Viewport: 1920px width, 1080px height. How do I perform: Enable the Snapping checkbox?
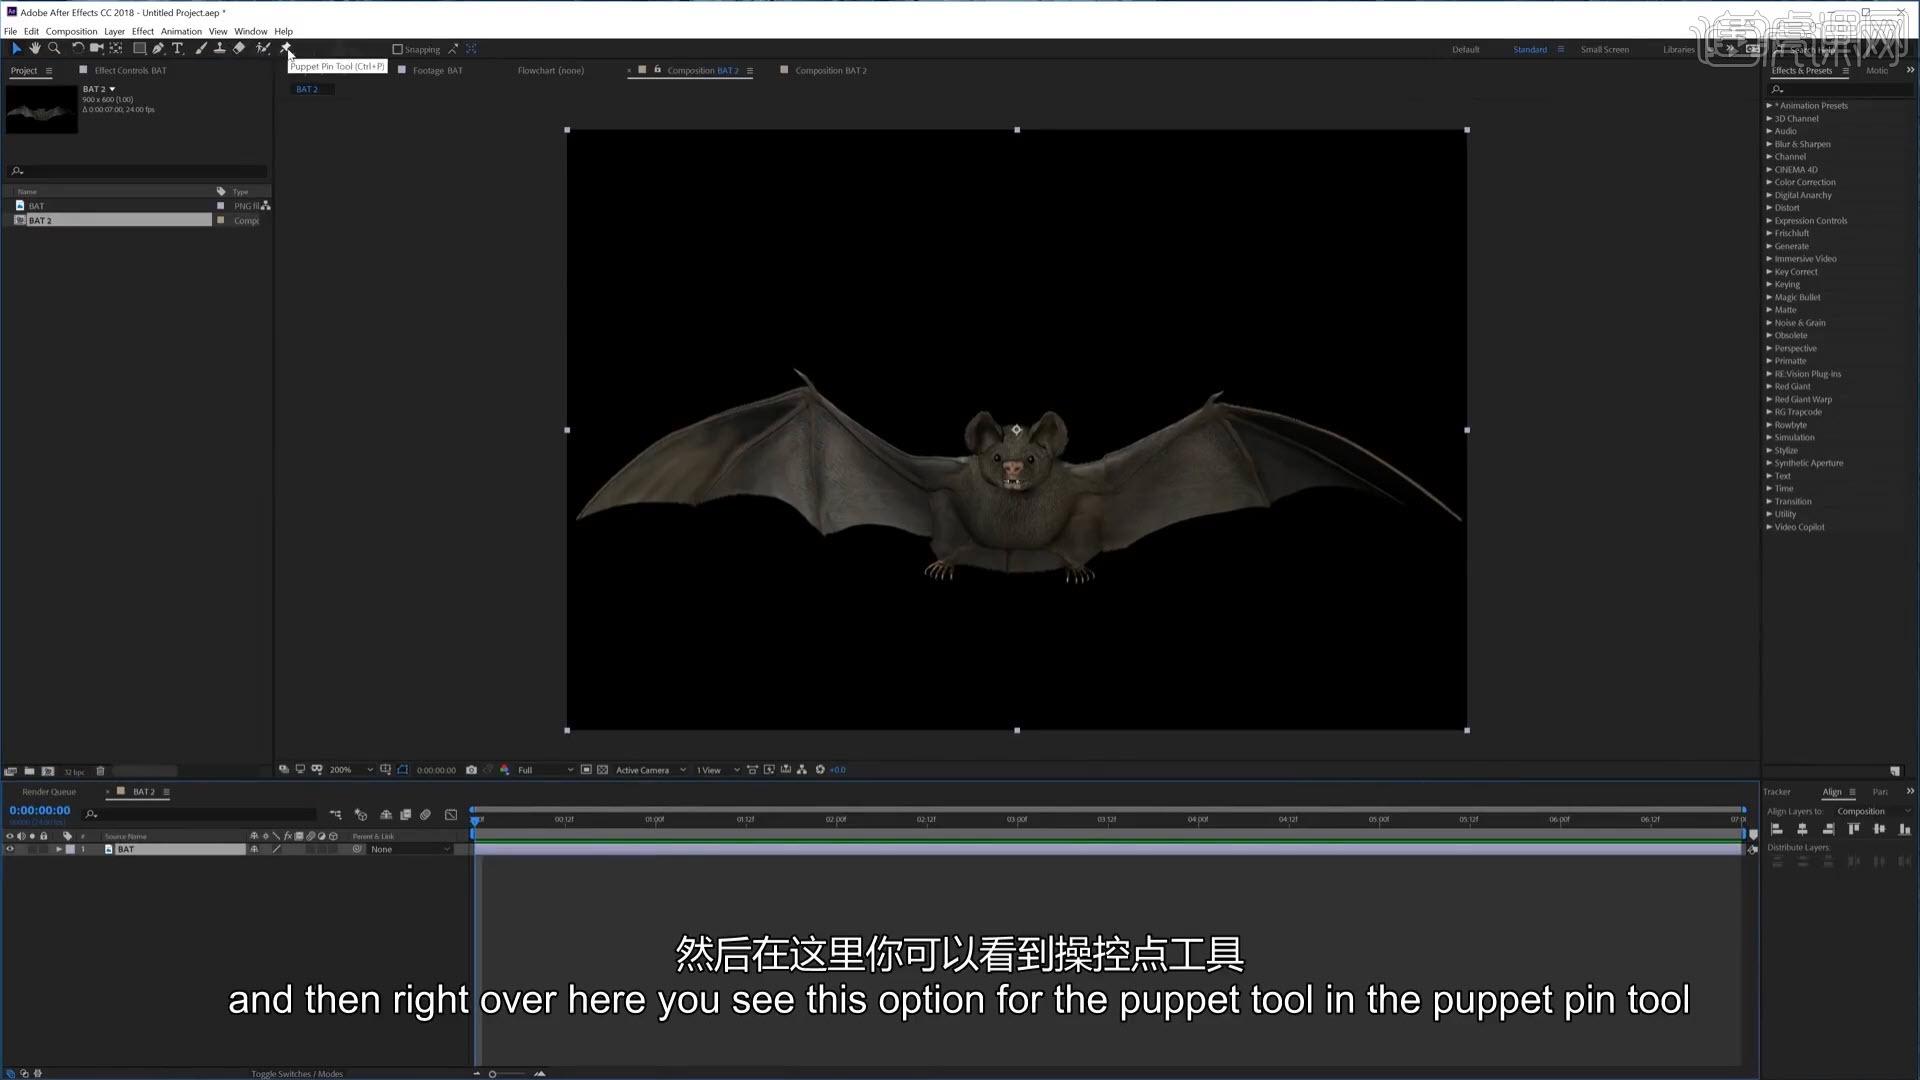point(397,49)
